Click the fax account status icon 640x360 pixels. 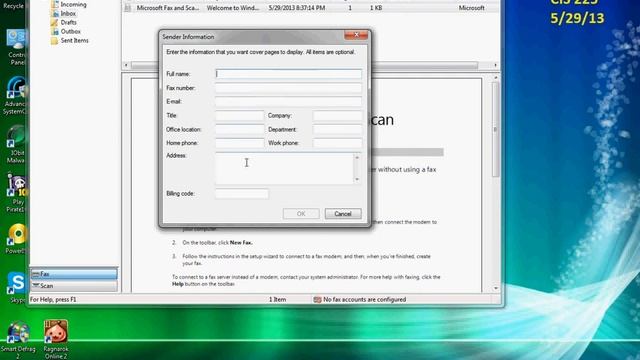point(317,300)
